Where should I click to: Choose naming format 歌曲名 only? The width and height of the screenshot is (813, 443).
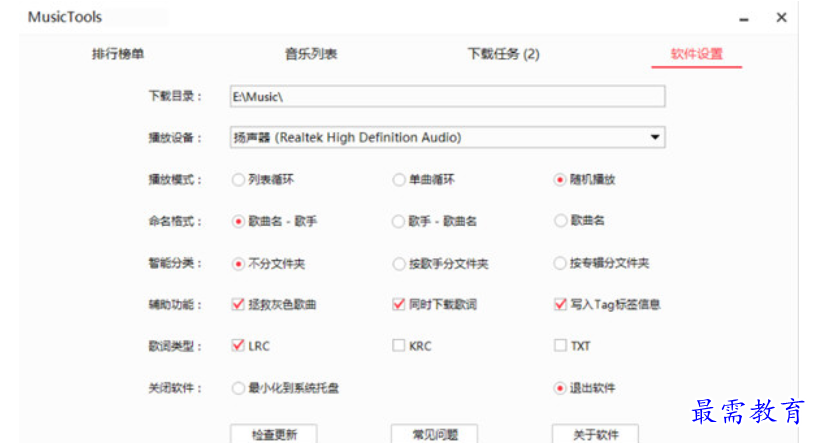coord(559,220)
